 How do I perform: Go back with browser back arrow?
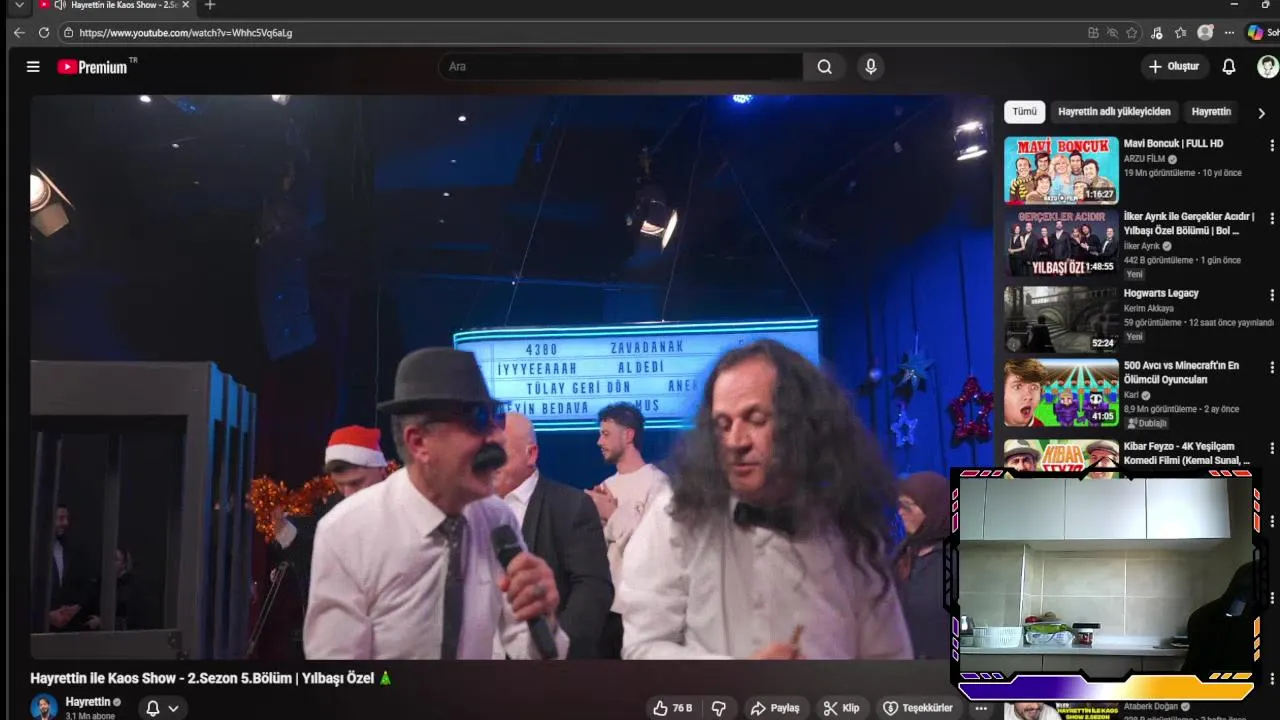[x=19, y=32]
